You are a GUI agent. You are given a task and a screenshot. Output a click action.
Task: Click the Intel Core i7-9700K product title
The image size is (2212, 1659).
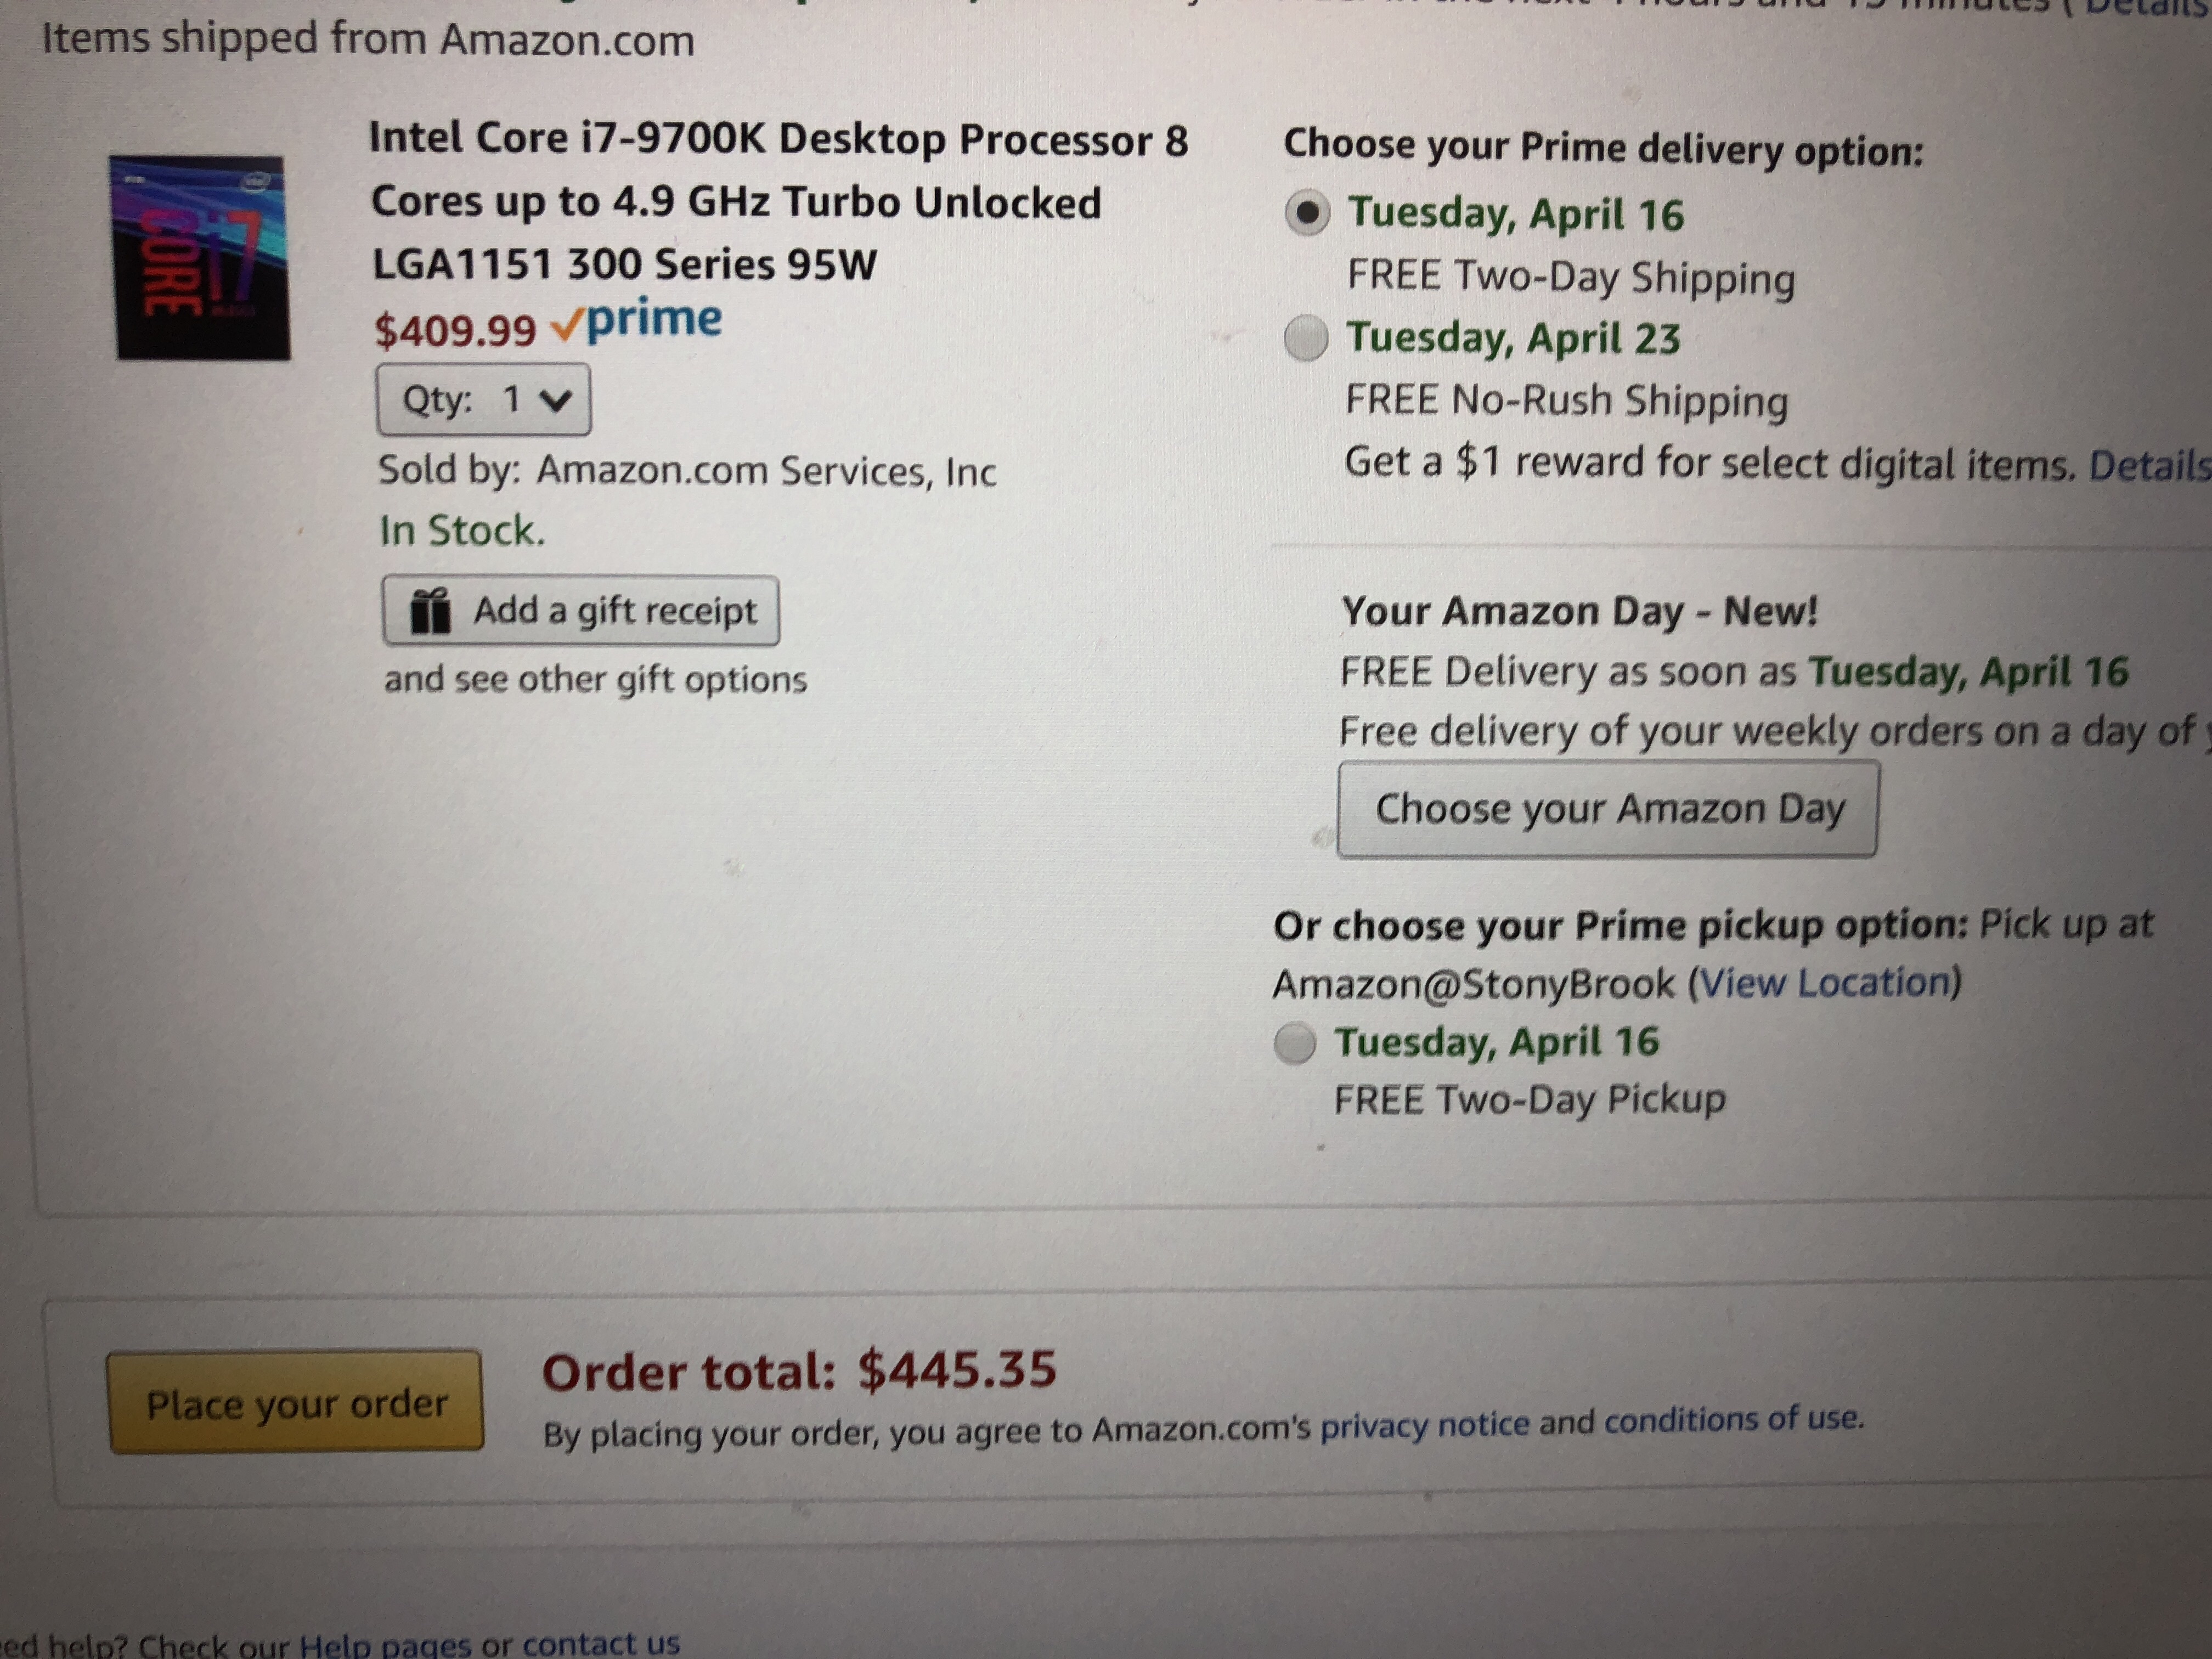[777, 201]
